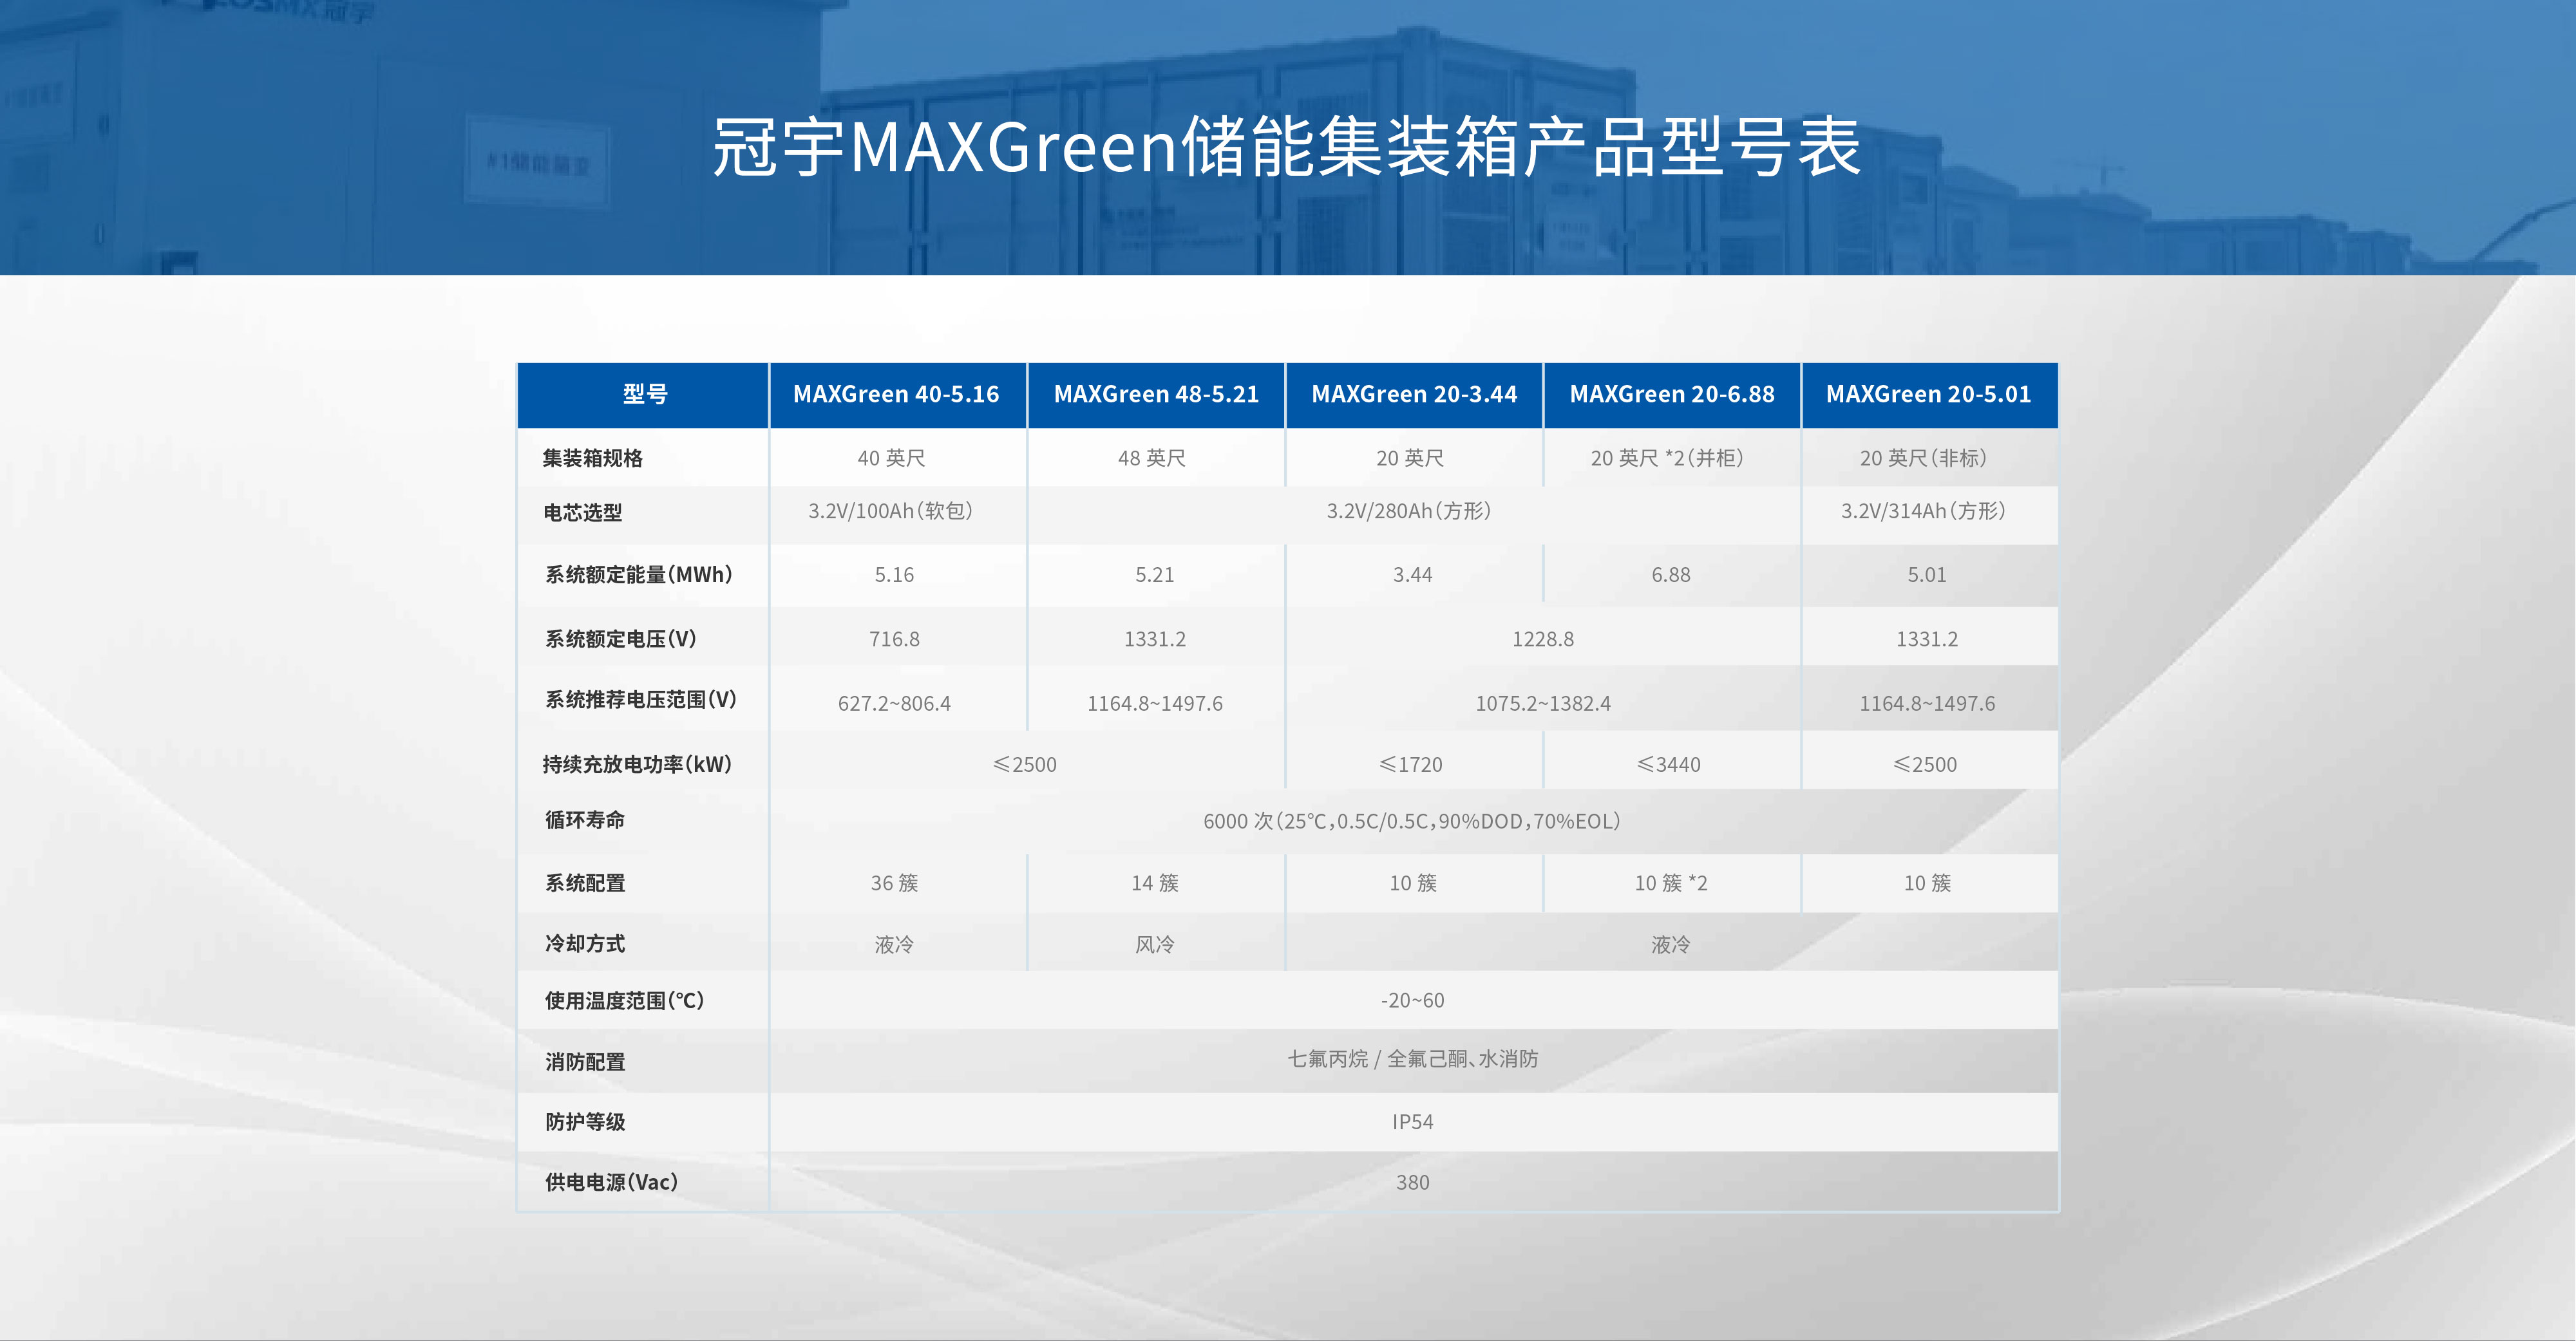The width and height of the screenshot is (2576, 1341).
Task: Select the 627.2~806.4 voltage range
Action: (x=894, y=704)
